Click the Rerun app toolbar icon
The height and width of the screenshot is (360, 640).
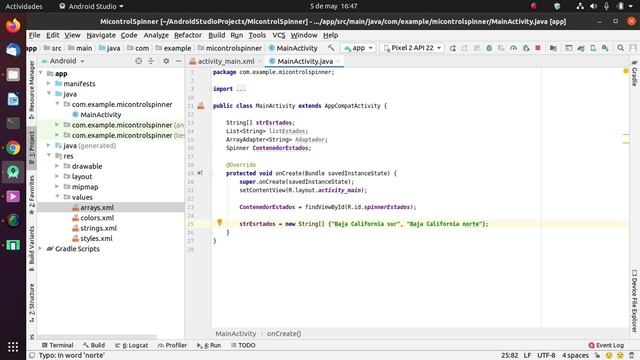click(x=452, y=48)
